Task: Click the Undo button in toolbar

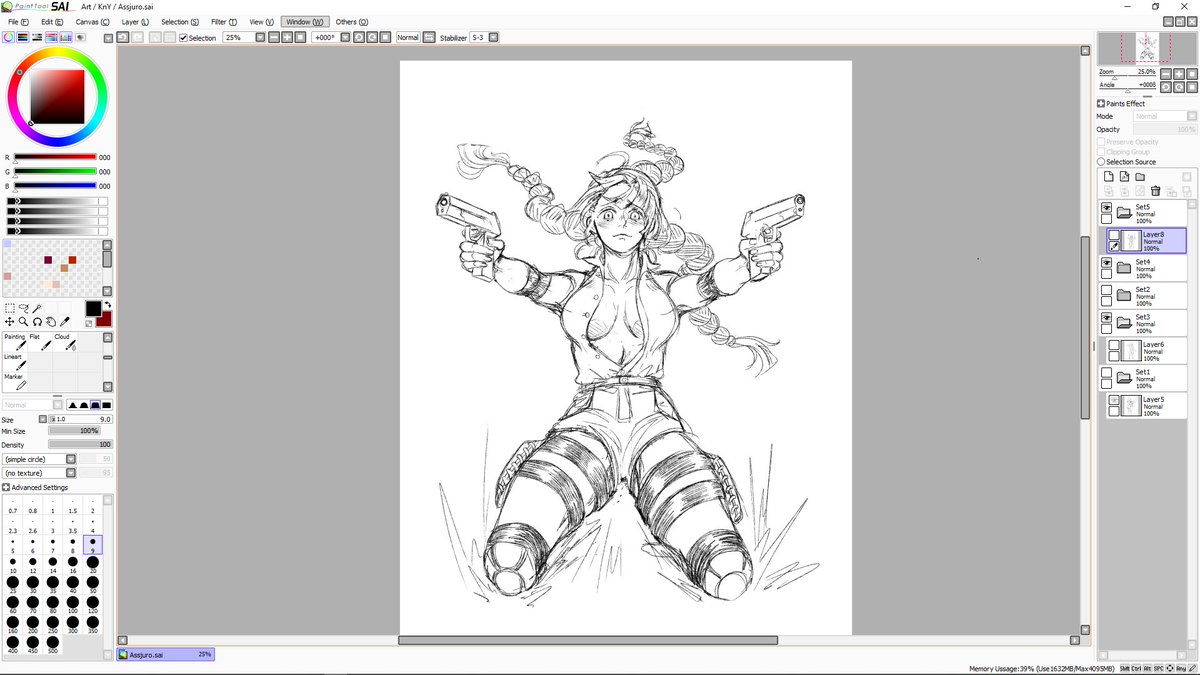Action: (x=122, y=37)
